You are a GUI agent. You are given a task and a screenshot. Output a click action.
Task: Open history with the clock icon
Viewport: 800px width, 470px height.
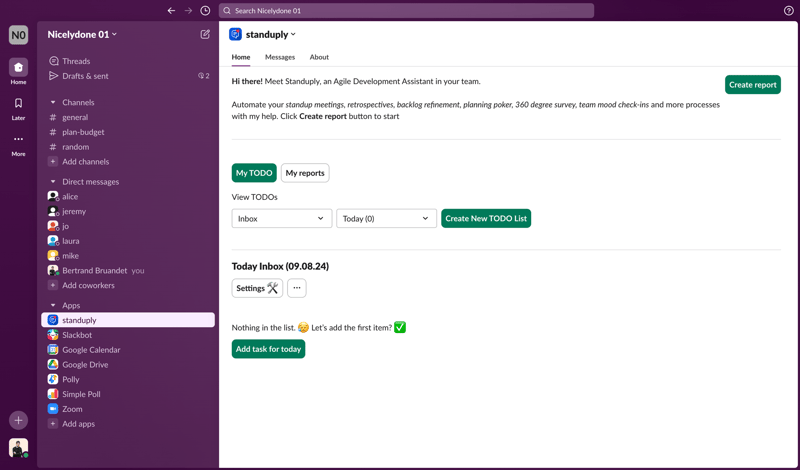click(x=205, y=11)
